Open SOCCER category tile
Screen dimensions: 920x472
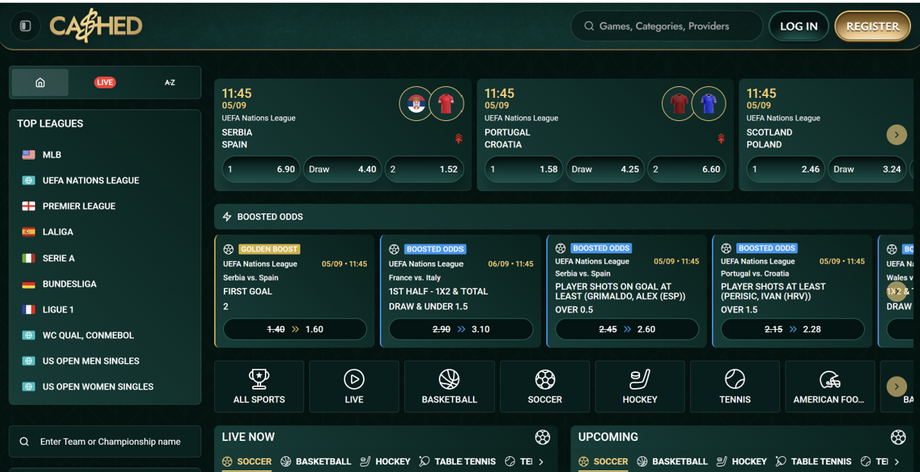tap(545, 387)
